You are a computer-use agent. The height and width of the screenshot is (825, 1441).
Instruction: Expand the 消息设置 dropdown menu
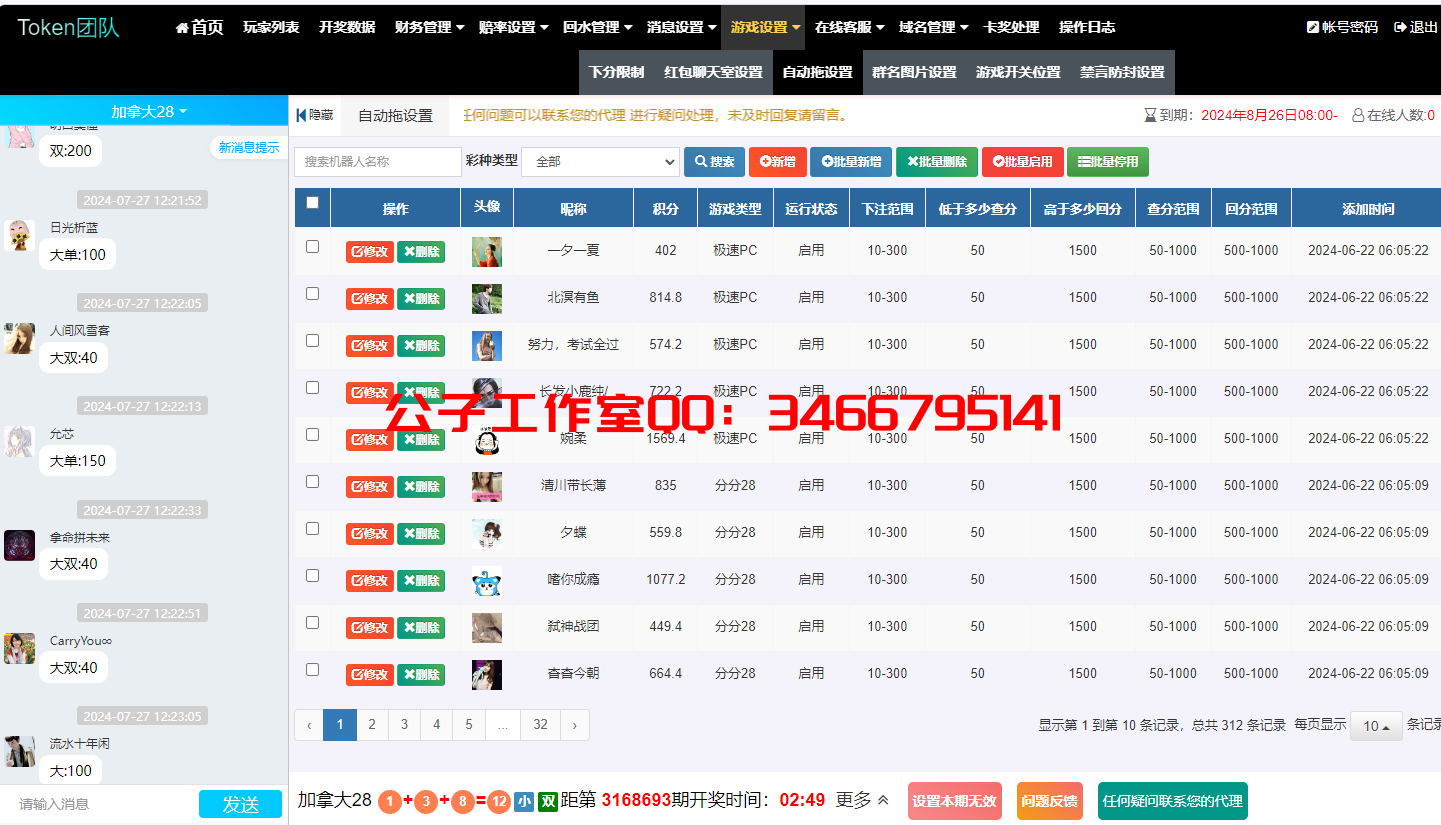tap(681, 27)
